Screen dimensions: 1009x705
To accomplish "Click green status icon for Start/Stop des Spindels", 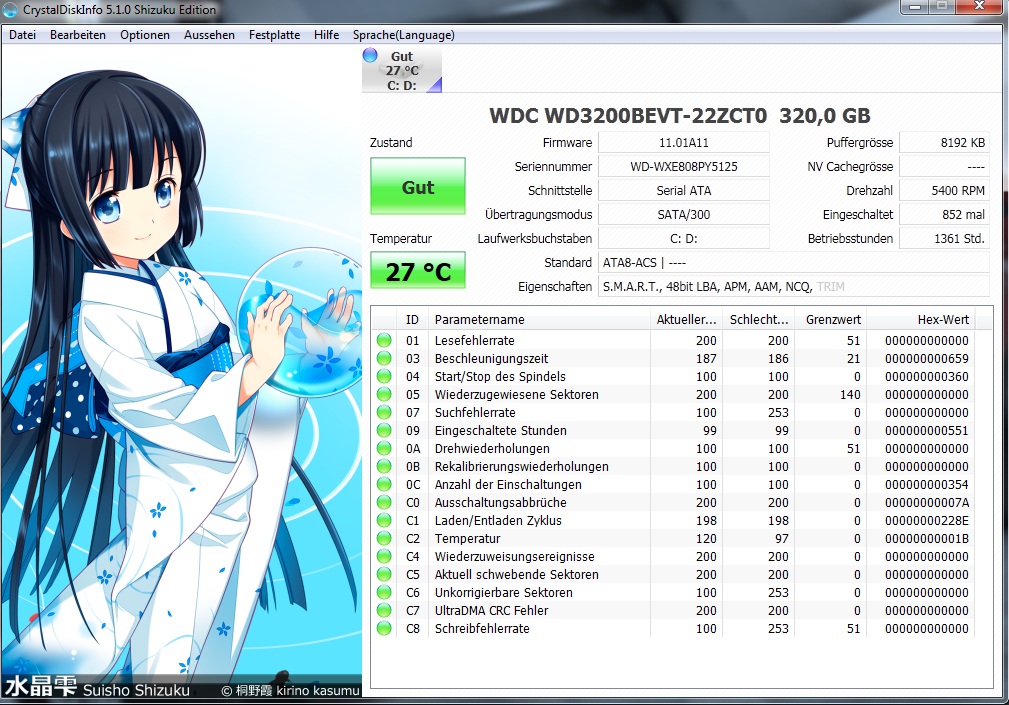I will coord(384,376).
